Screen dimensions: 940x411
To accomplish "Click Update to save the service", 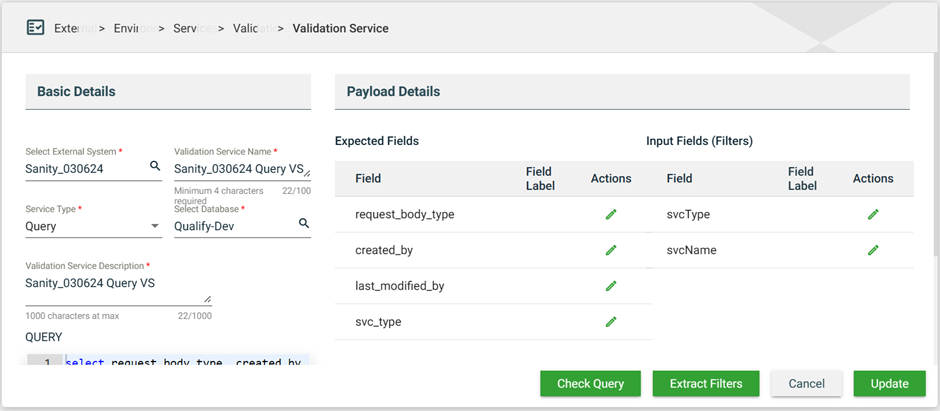I will (x=889, y=384).
